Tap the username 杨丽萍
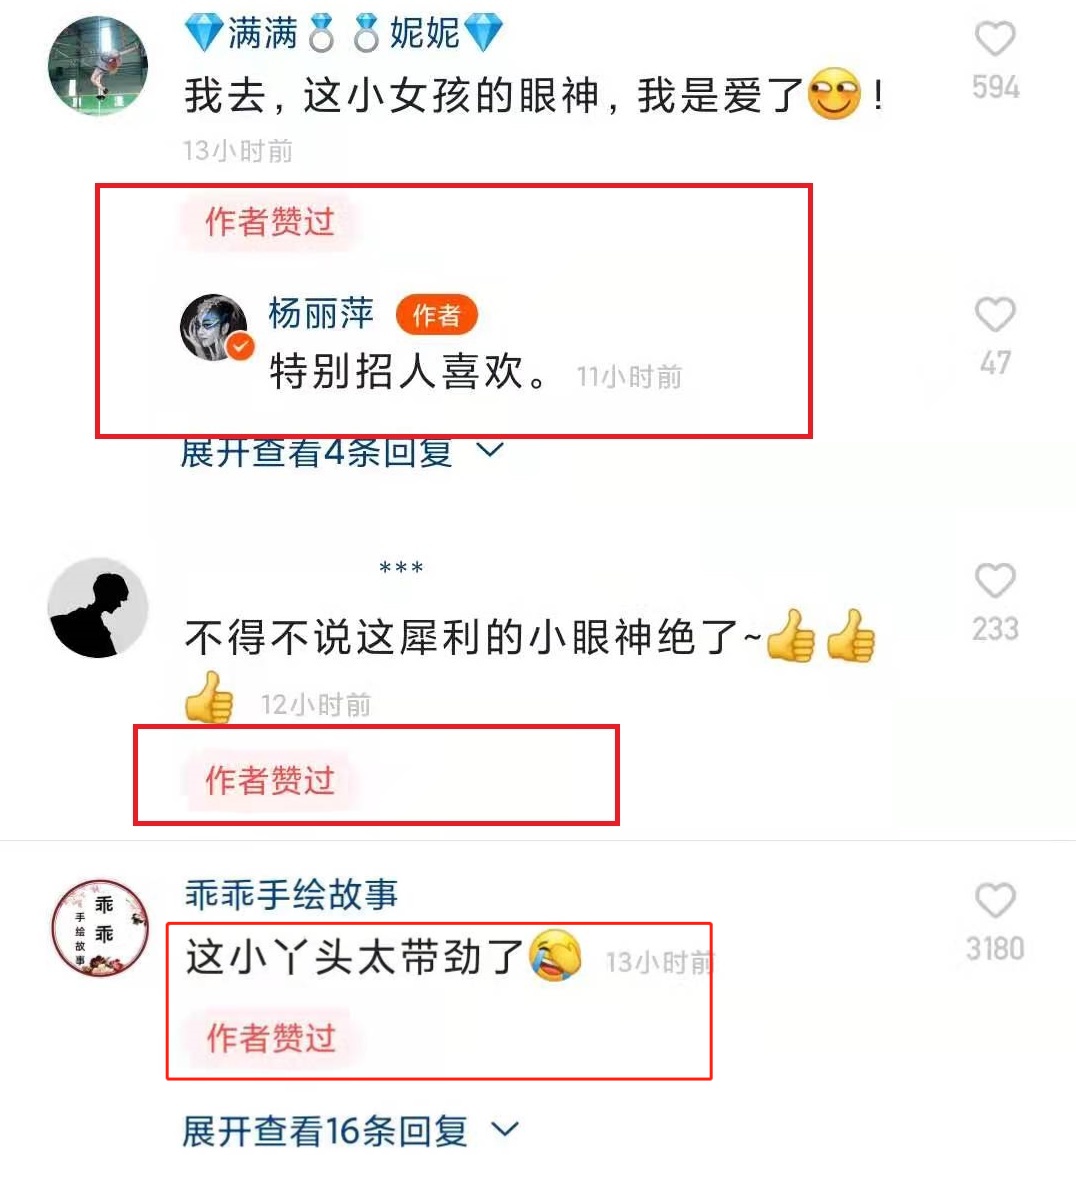 coord(321,314)
